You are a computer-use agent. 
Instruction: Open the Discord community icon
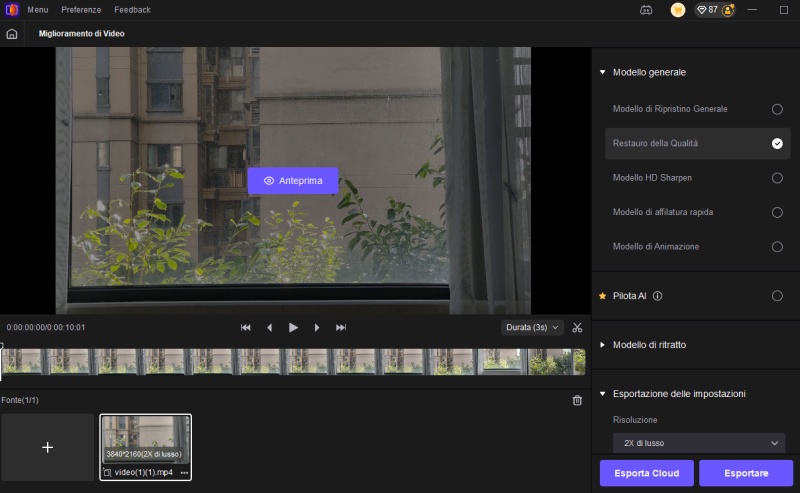click(646, 10)
